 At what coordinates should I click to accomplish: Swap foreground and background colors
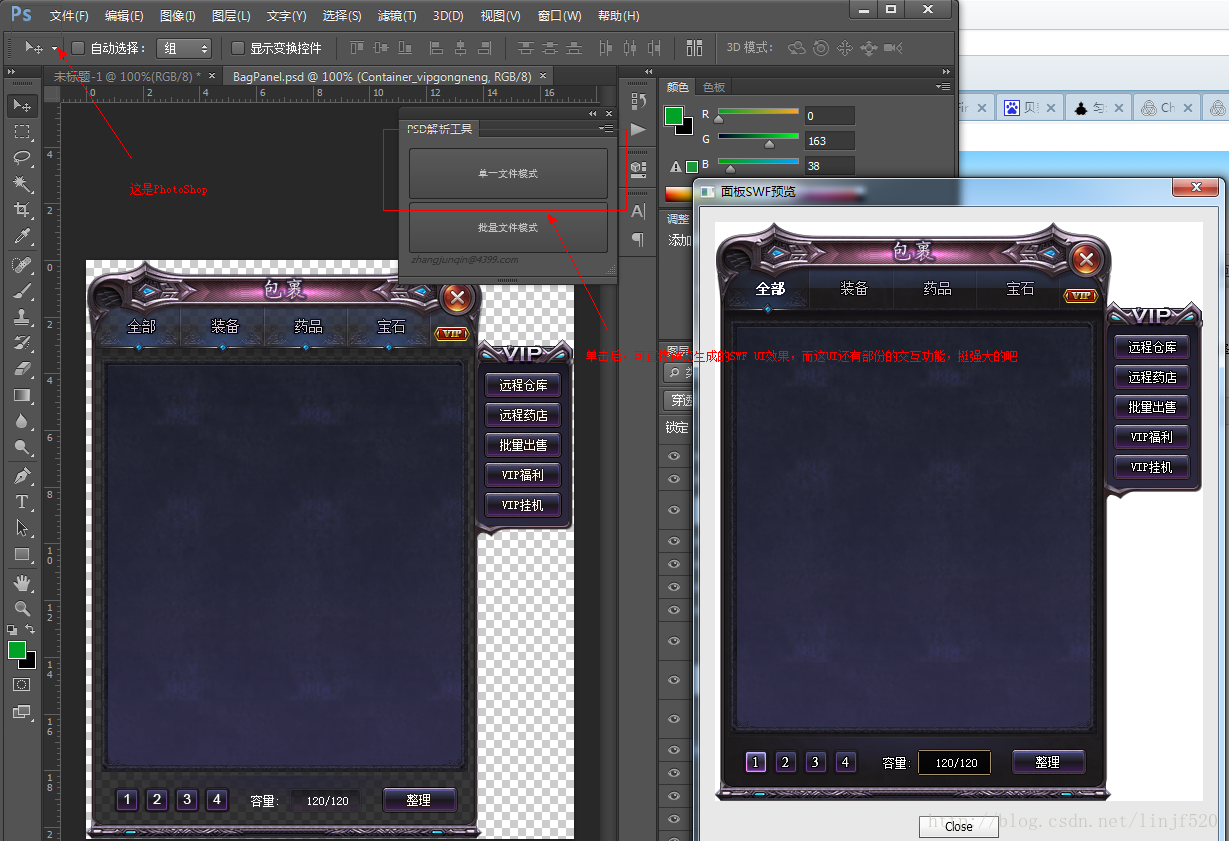[x=30, y=629]
